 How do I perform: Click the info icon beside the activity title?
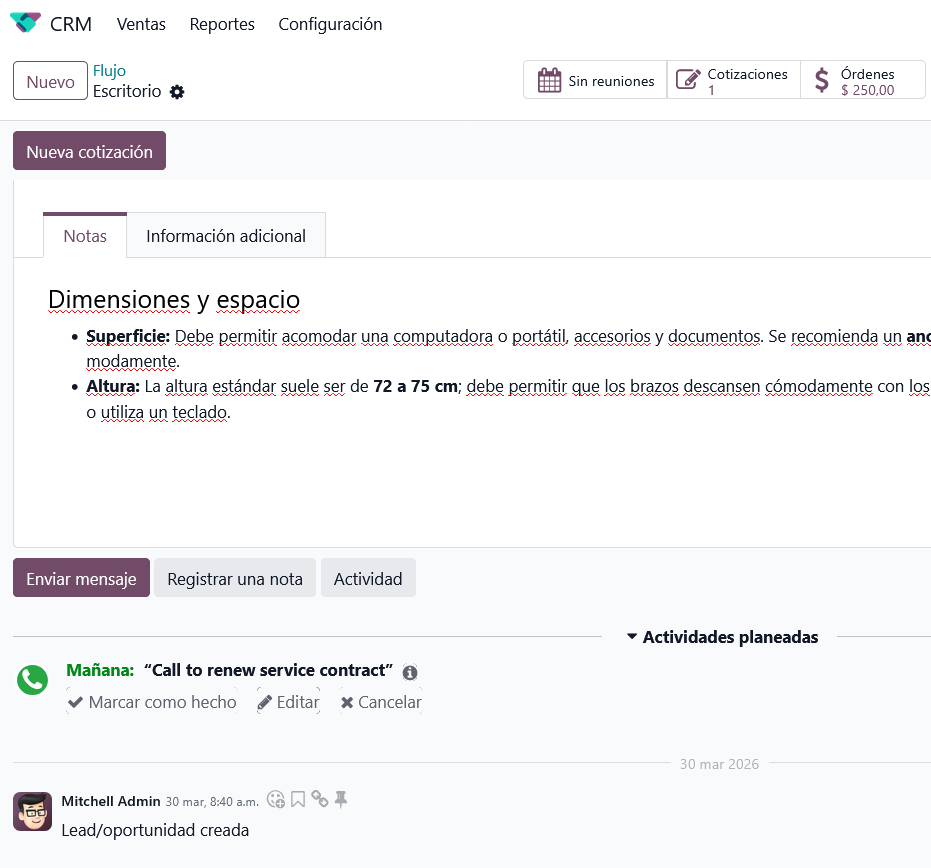[x=410, y=673]
